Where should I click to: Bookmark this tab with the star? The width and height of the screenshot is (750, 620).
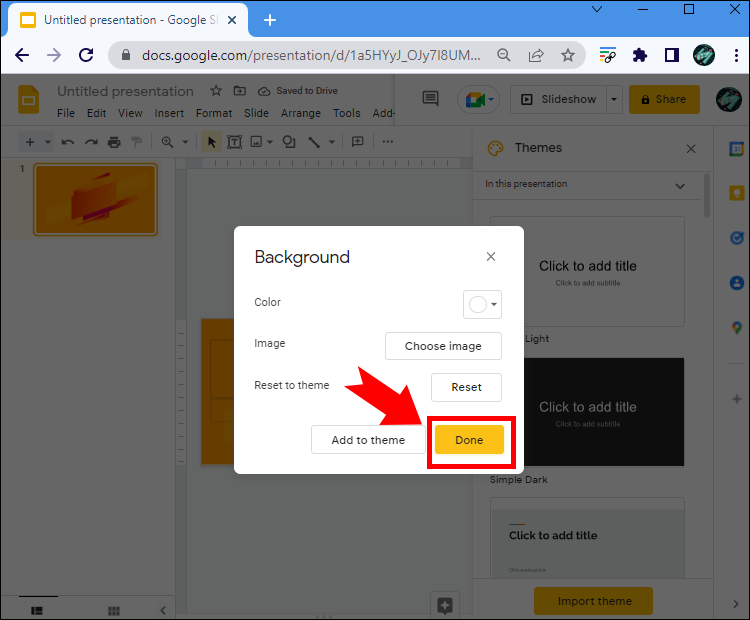(568, 55)
